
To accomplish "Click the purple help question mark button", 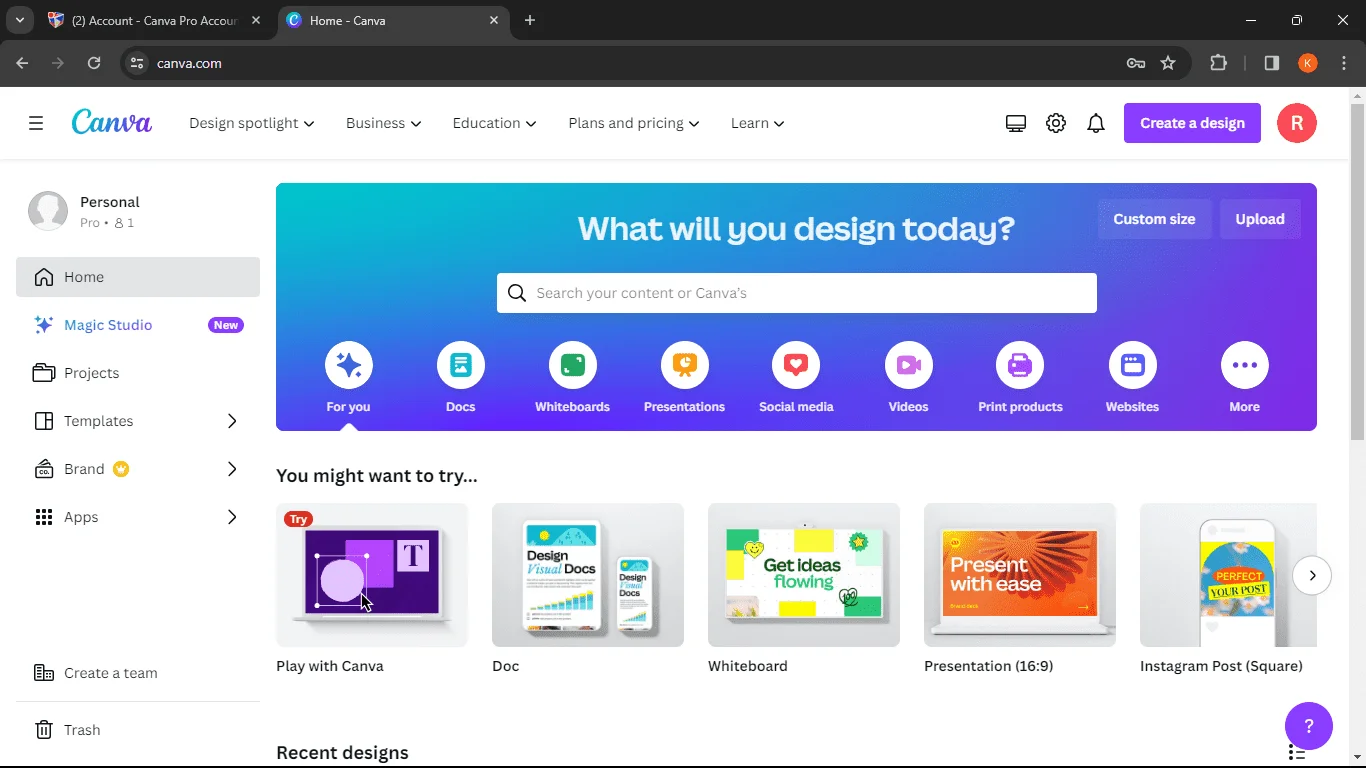I will pos(1309,726).
